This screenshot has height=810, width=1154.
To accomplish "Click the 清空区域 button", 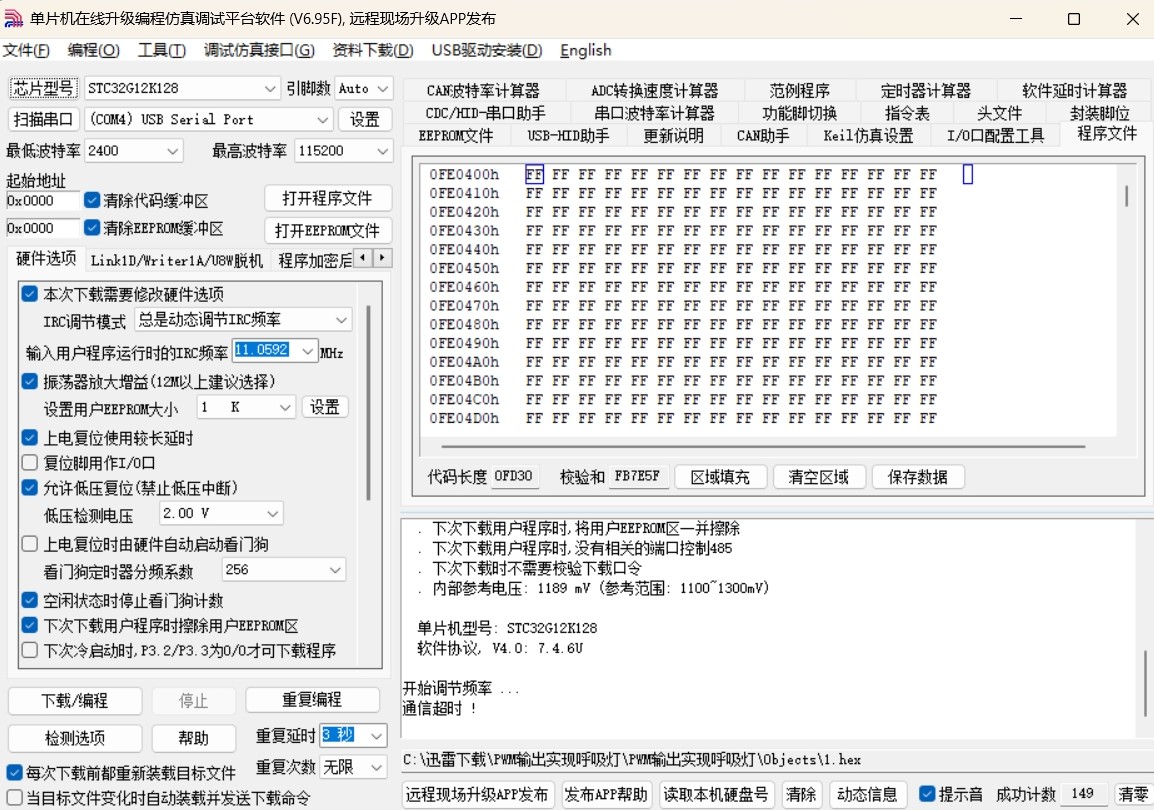I will (818, 477).
